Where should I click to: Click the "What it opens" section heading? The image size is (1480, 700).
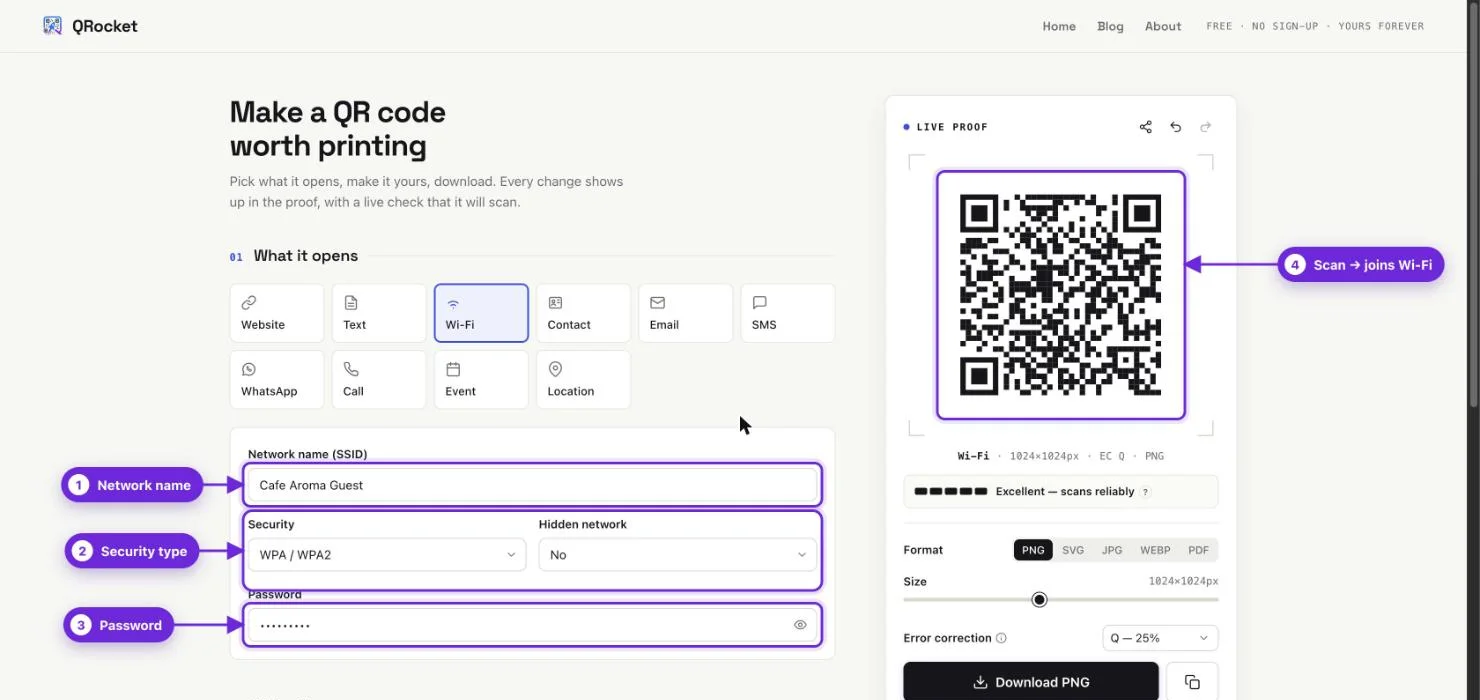(x=306, y=256)
